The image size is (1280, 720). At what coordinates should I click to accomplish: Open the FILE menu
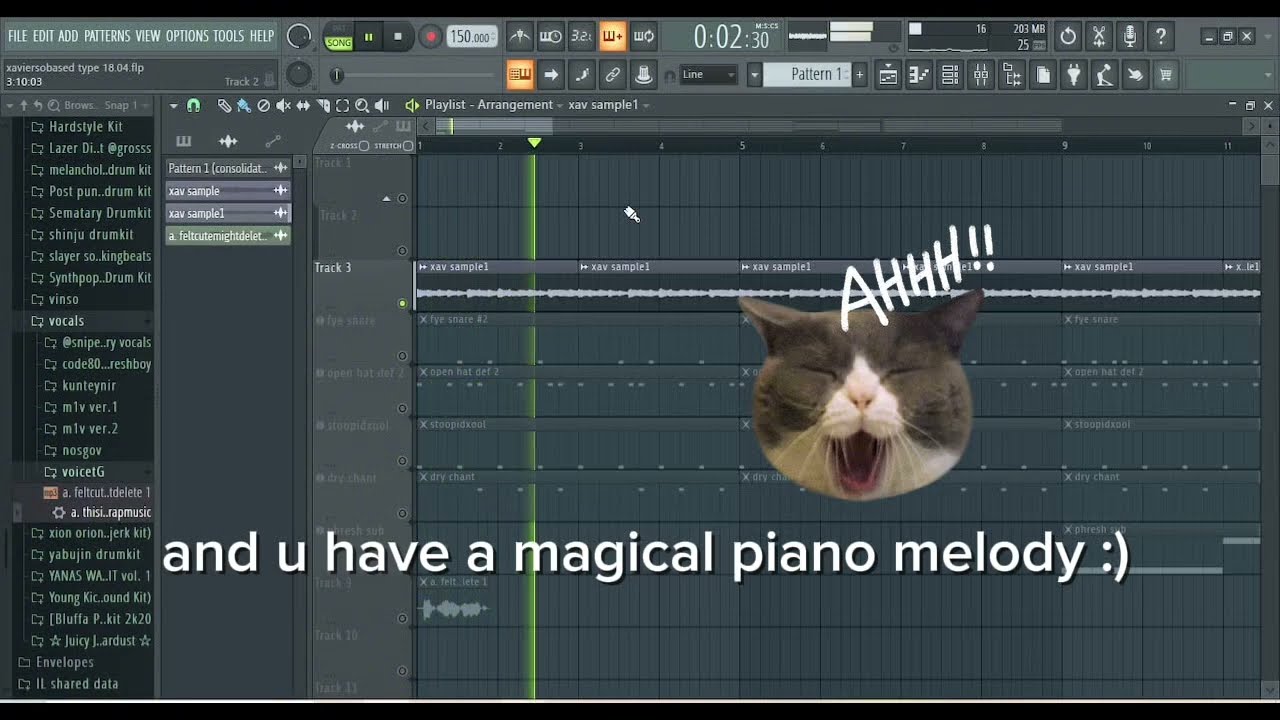point(18,36)
